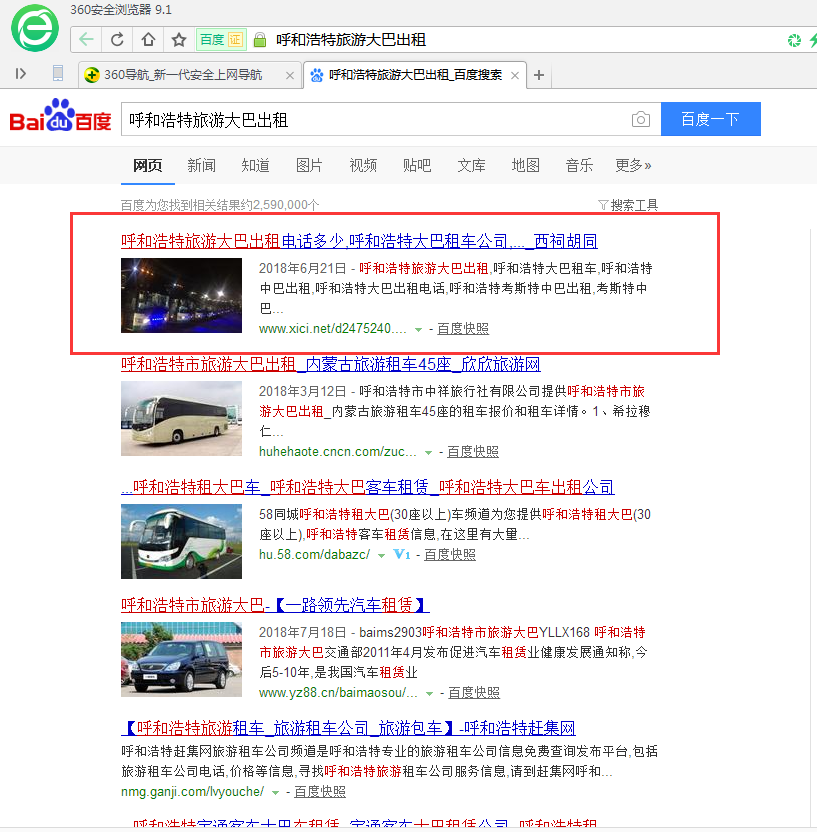Open the night buses thumbnail of 西祠胡同 result

click(x=181, y=296)
